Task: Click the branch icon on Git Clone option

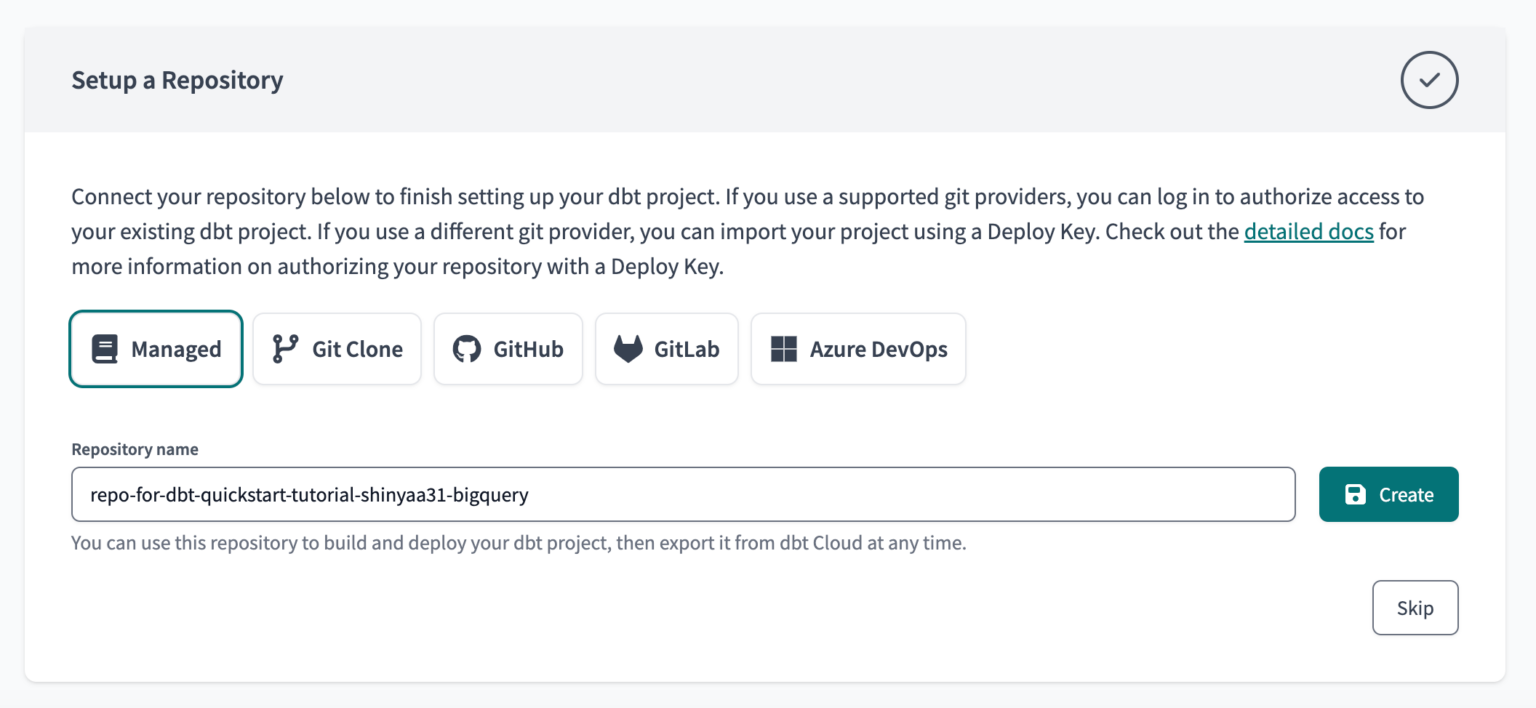Action: click(x=284, y=348)
